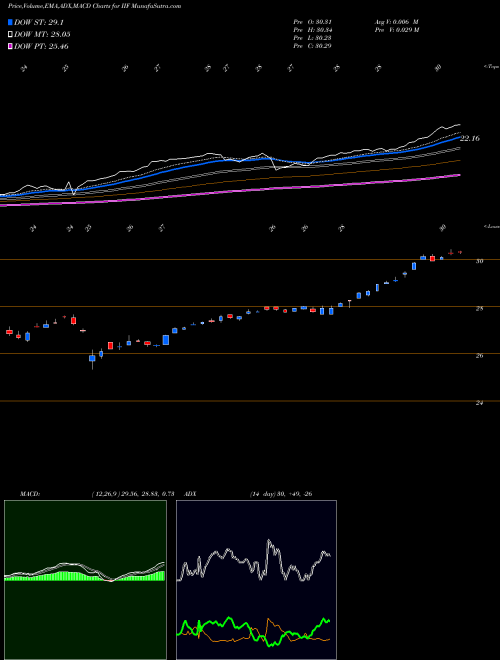Open the dark blue ADX indicator panel

256,580
